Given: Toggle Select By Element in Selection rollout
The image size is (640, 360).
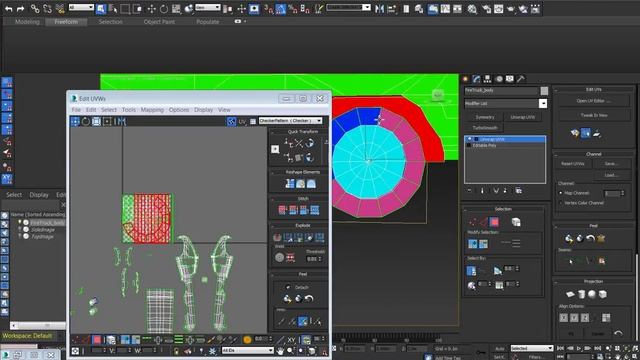Looking at the screenshot, I should pos(516,222).
